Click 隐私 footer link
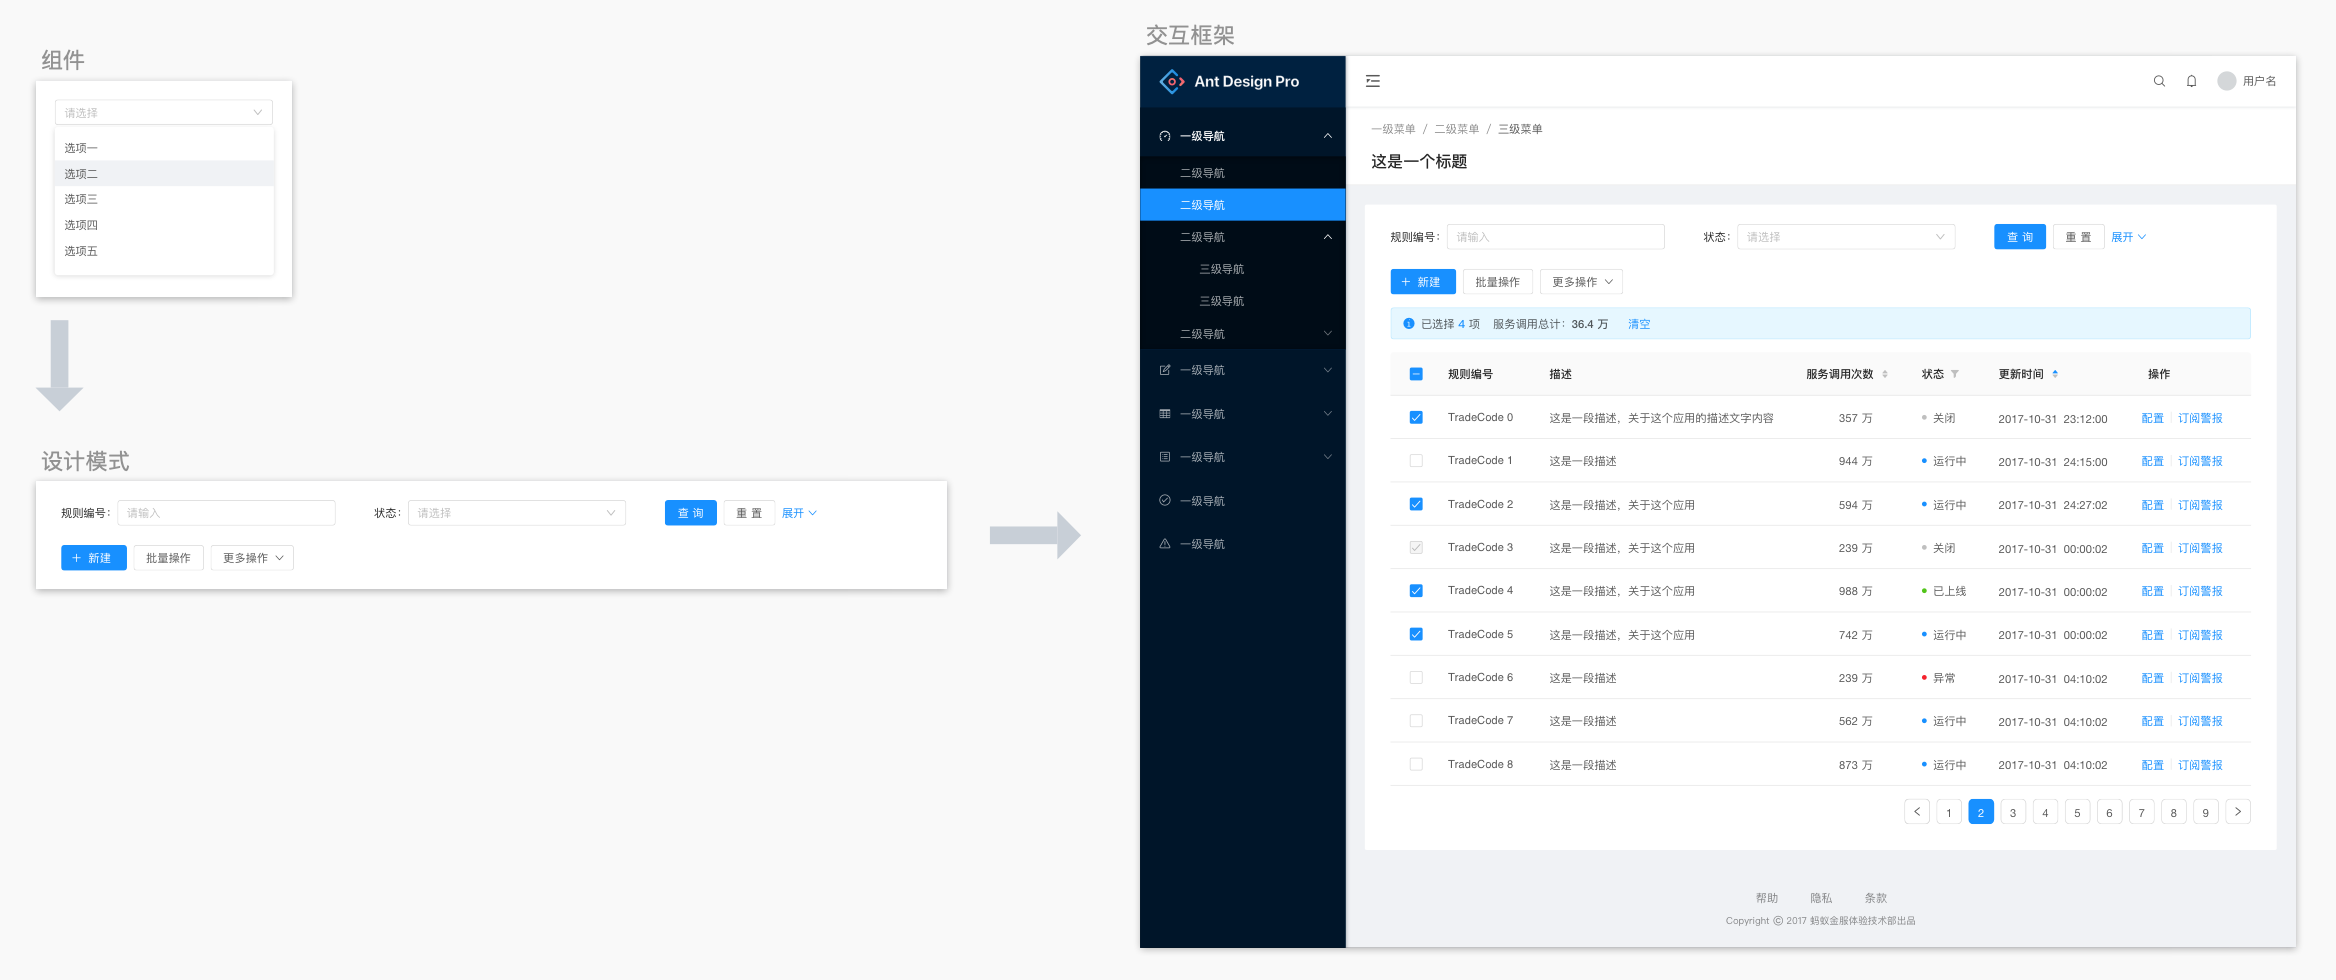Screen dimensions: 2336x980 (1821, 898)
